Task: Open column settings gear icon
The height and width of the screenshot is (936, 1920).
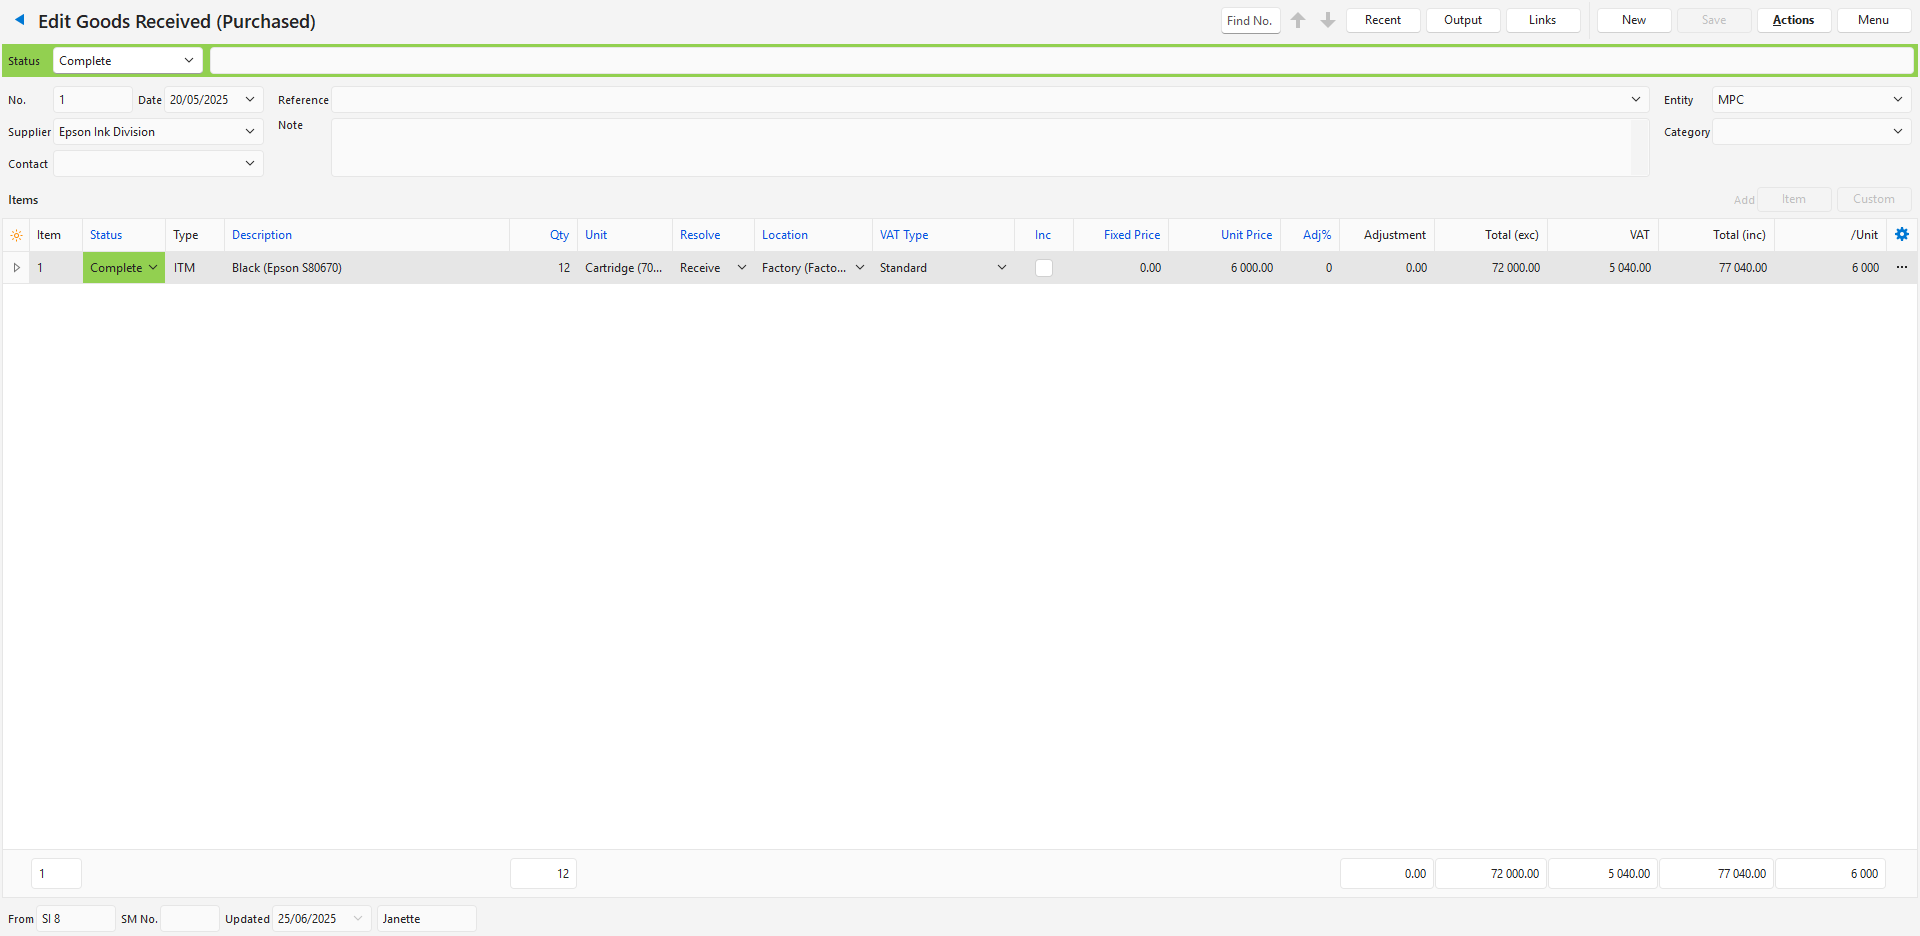Action: 1901,234
